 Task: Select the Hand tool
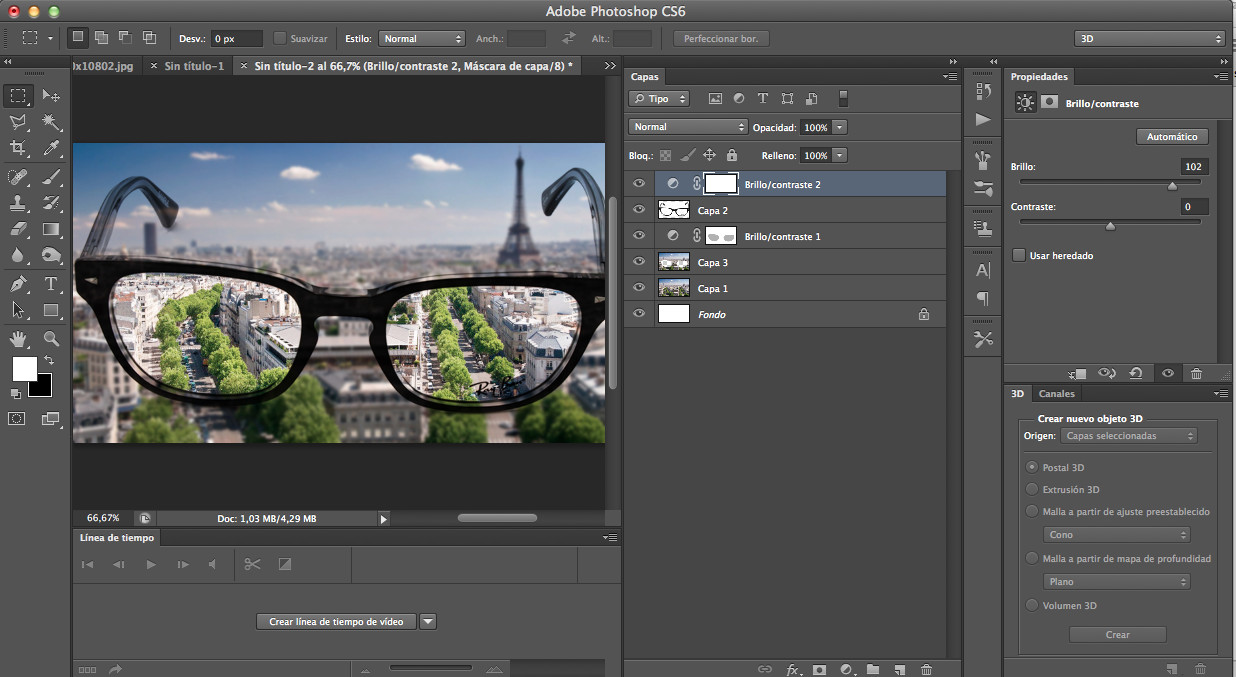(x=18, y=338)
